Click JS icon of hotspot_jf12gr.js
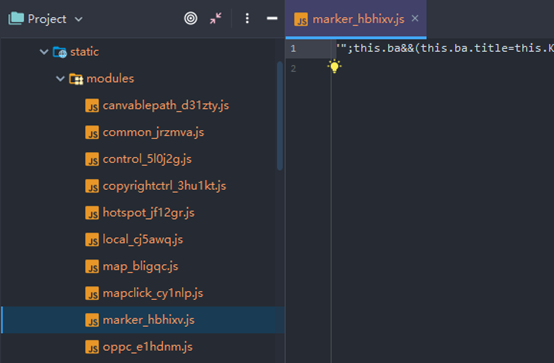The image size is (554, 363). [92, 213]
